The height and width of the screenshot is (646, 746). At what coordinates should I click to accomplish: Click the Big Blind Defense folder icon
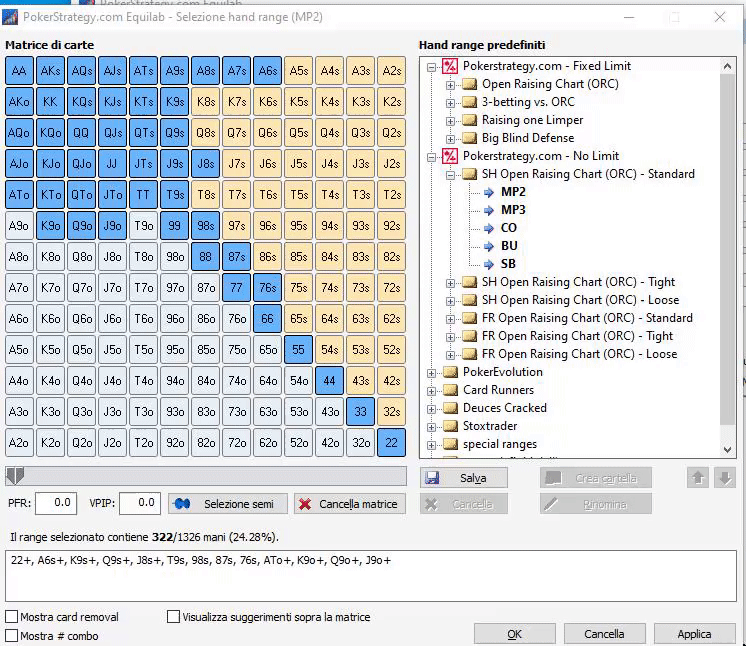click(470, 138)
